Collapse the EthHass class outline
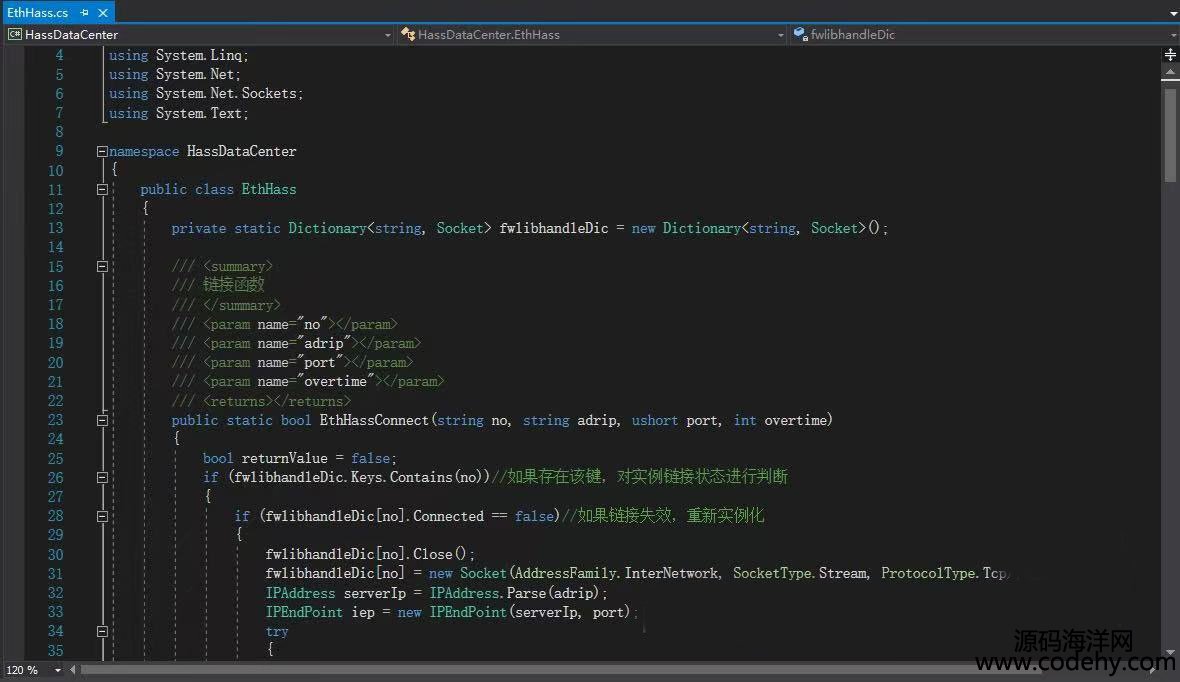 point(102,190)
